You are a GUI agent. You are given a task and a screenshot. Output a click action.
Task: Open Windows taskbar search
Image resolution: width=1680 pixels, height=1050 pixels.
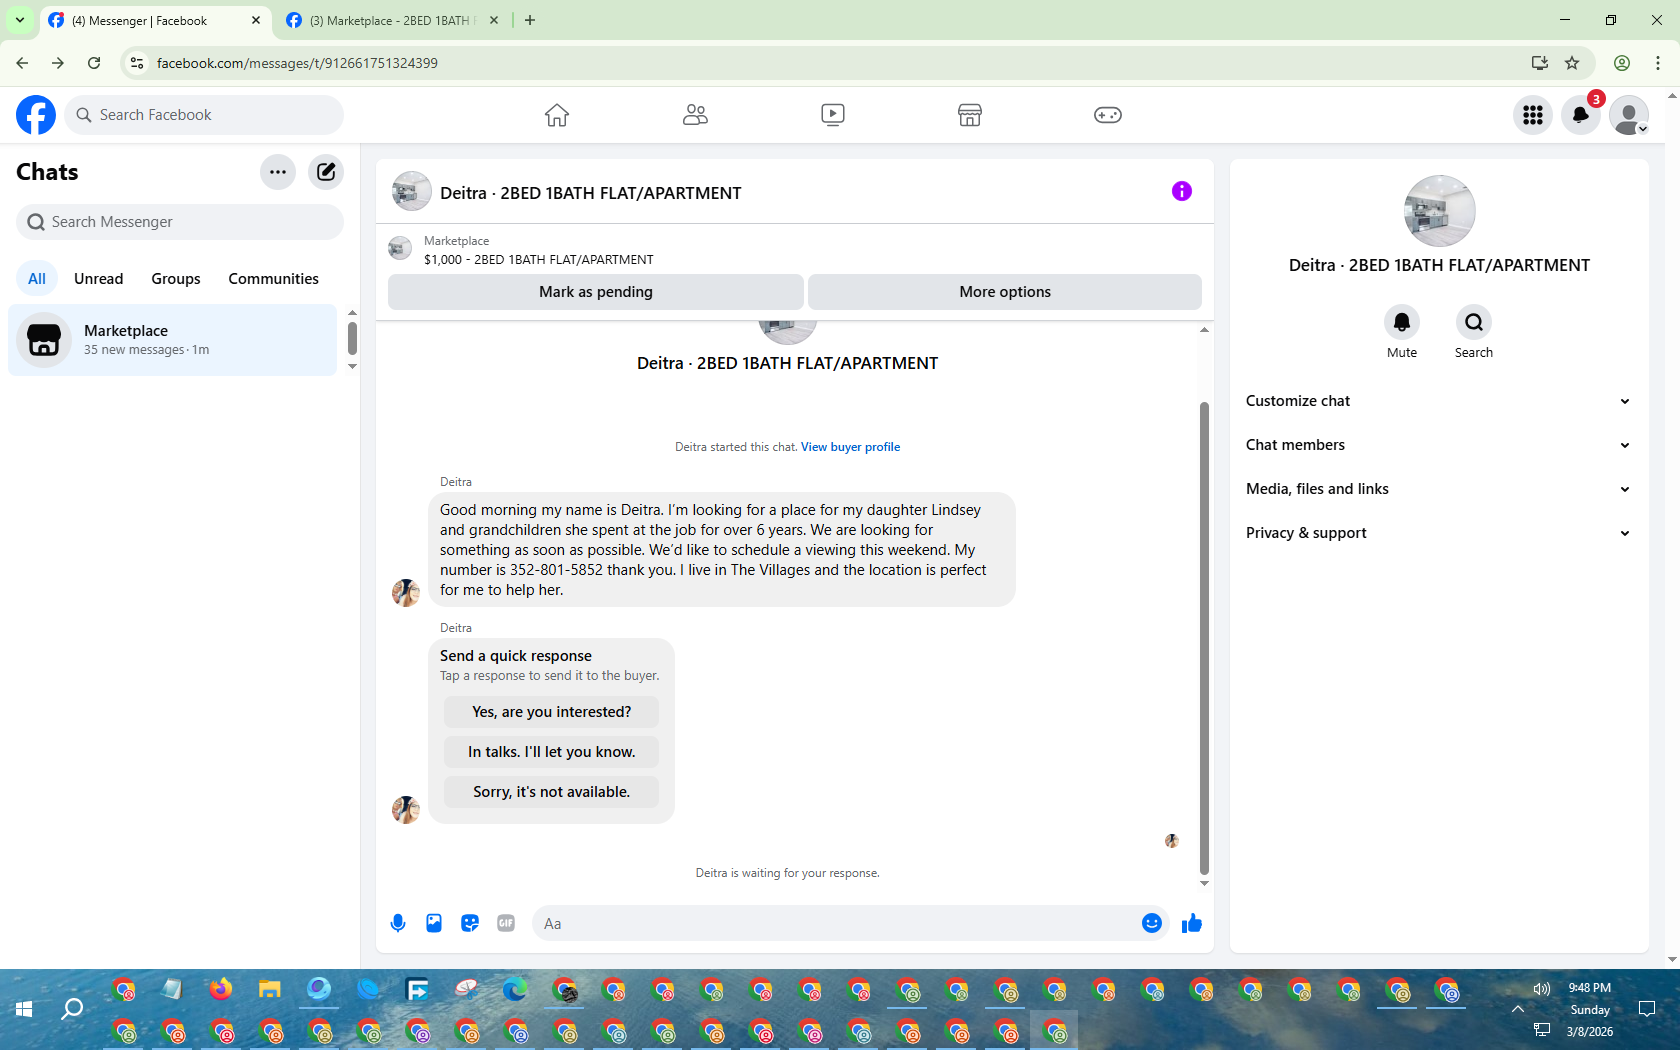(x=72, y=1009)
